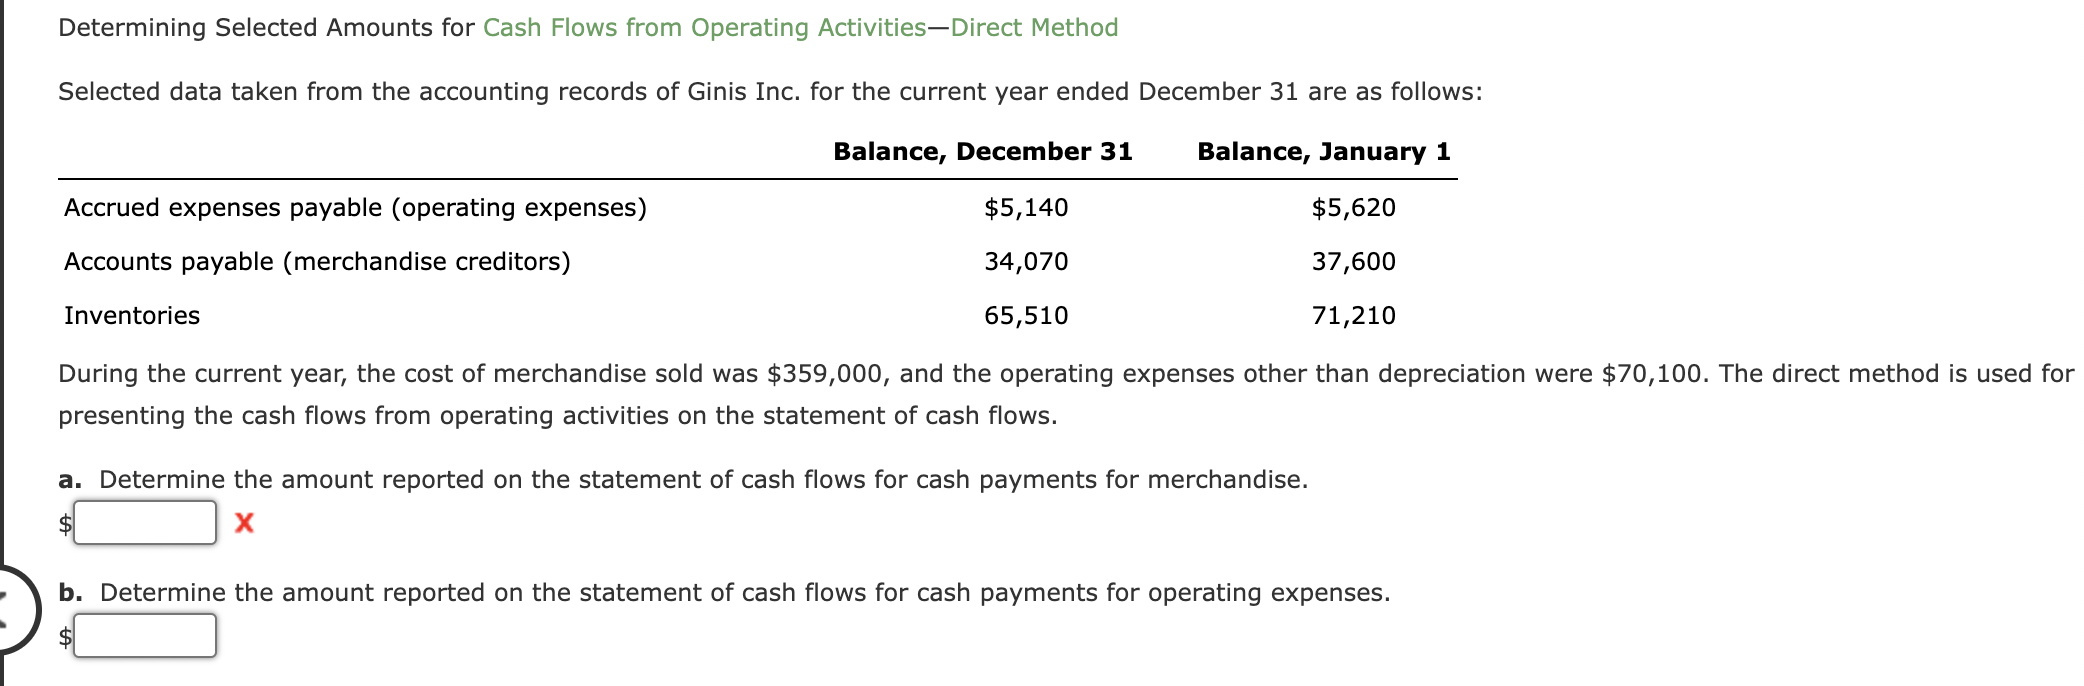The image size is (2084, 686).
Task: Open the first answer input dropdown area
Action: [x=145, y=522]
